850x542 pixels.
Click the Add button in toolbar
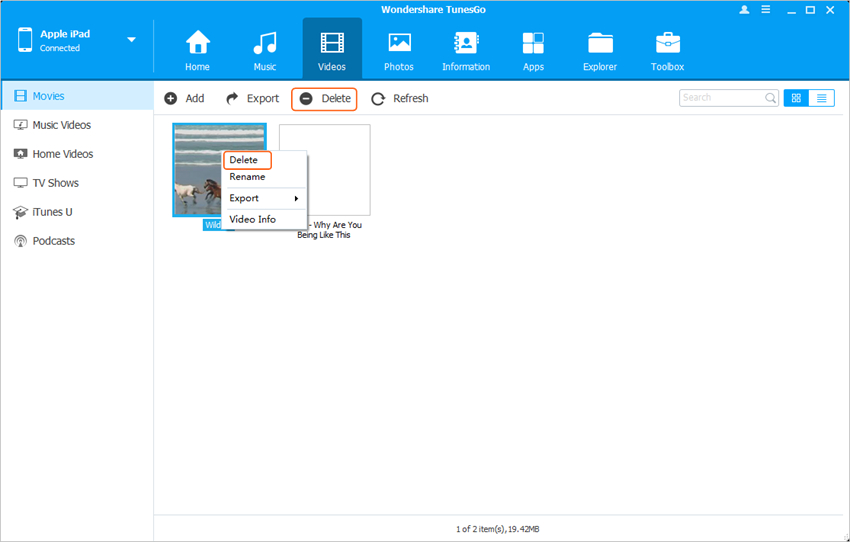(x=184, y=98)
